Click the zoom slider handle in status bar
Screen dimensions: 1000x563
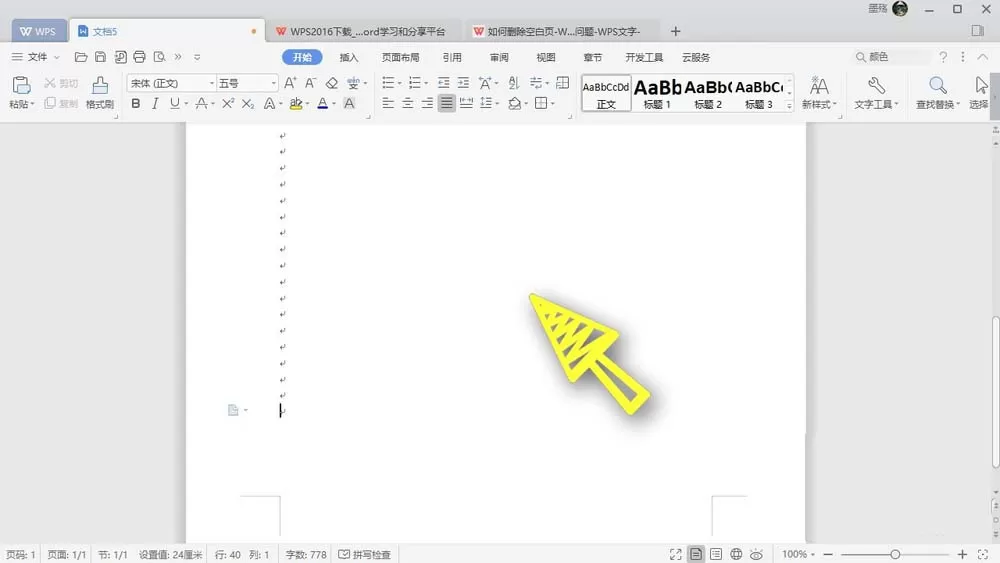(x=895, y=555)
